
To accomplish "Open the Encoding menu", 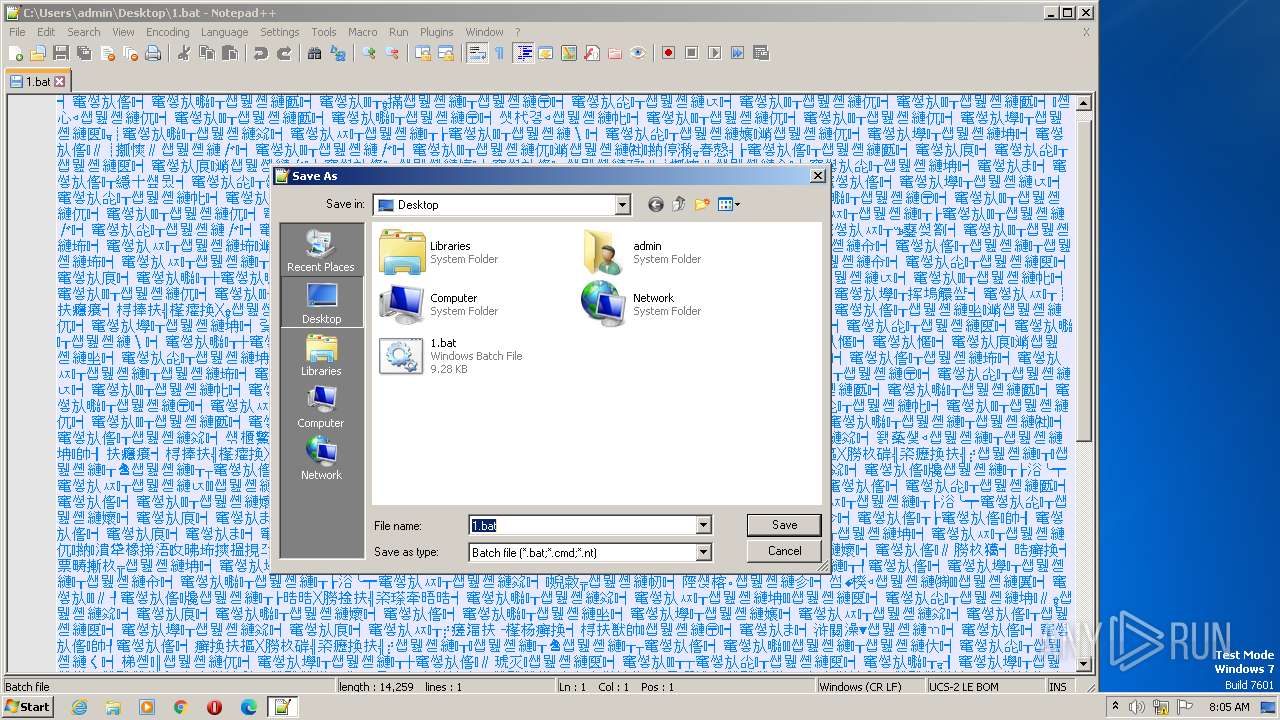I will click(167, 32).
